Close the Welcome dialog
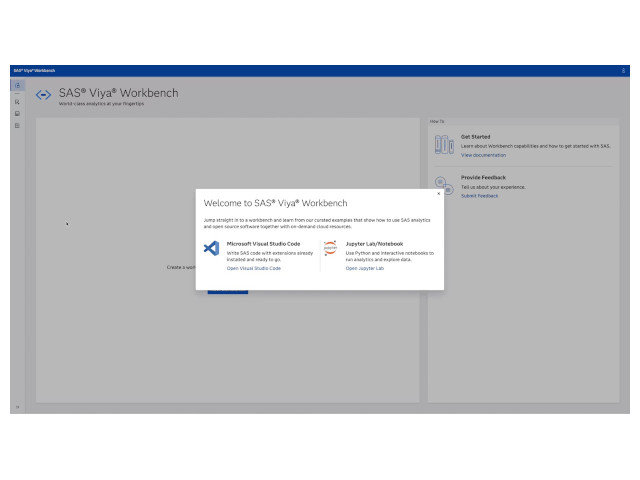Screen dimensions: 640x480 [x=438, y=194]
